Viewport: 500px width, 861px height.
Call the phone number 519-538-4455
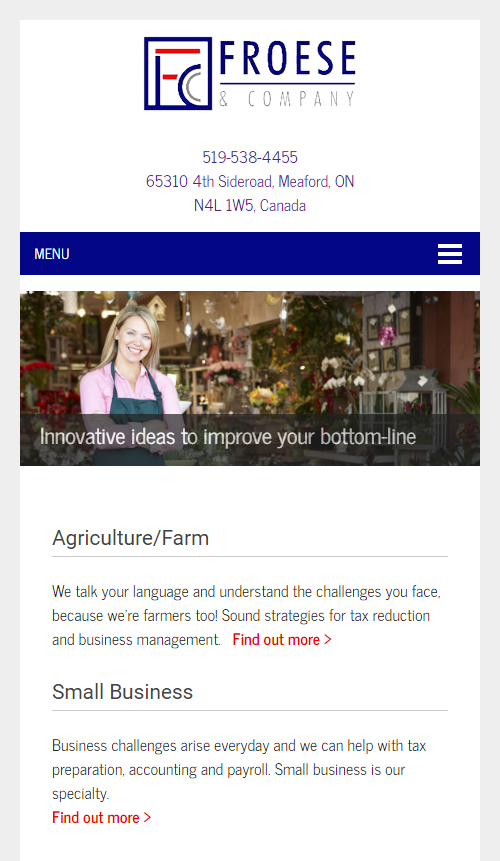click(250, 157)
